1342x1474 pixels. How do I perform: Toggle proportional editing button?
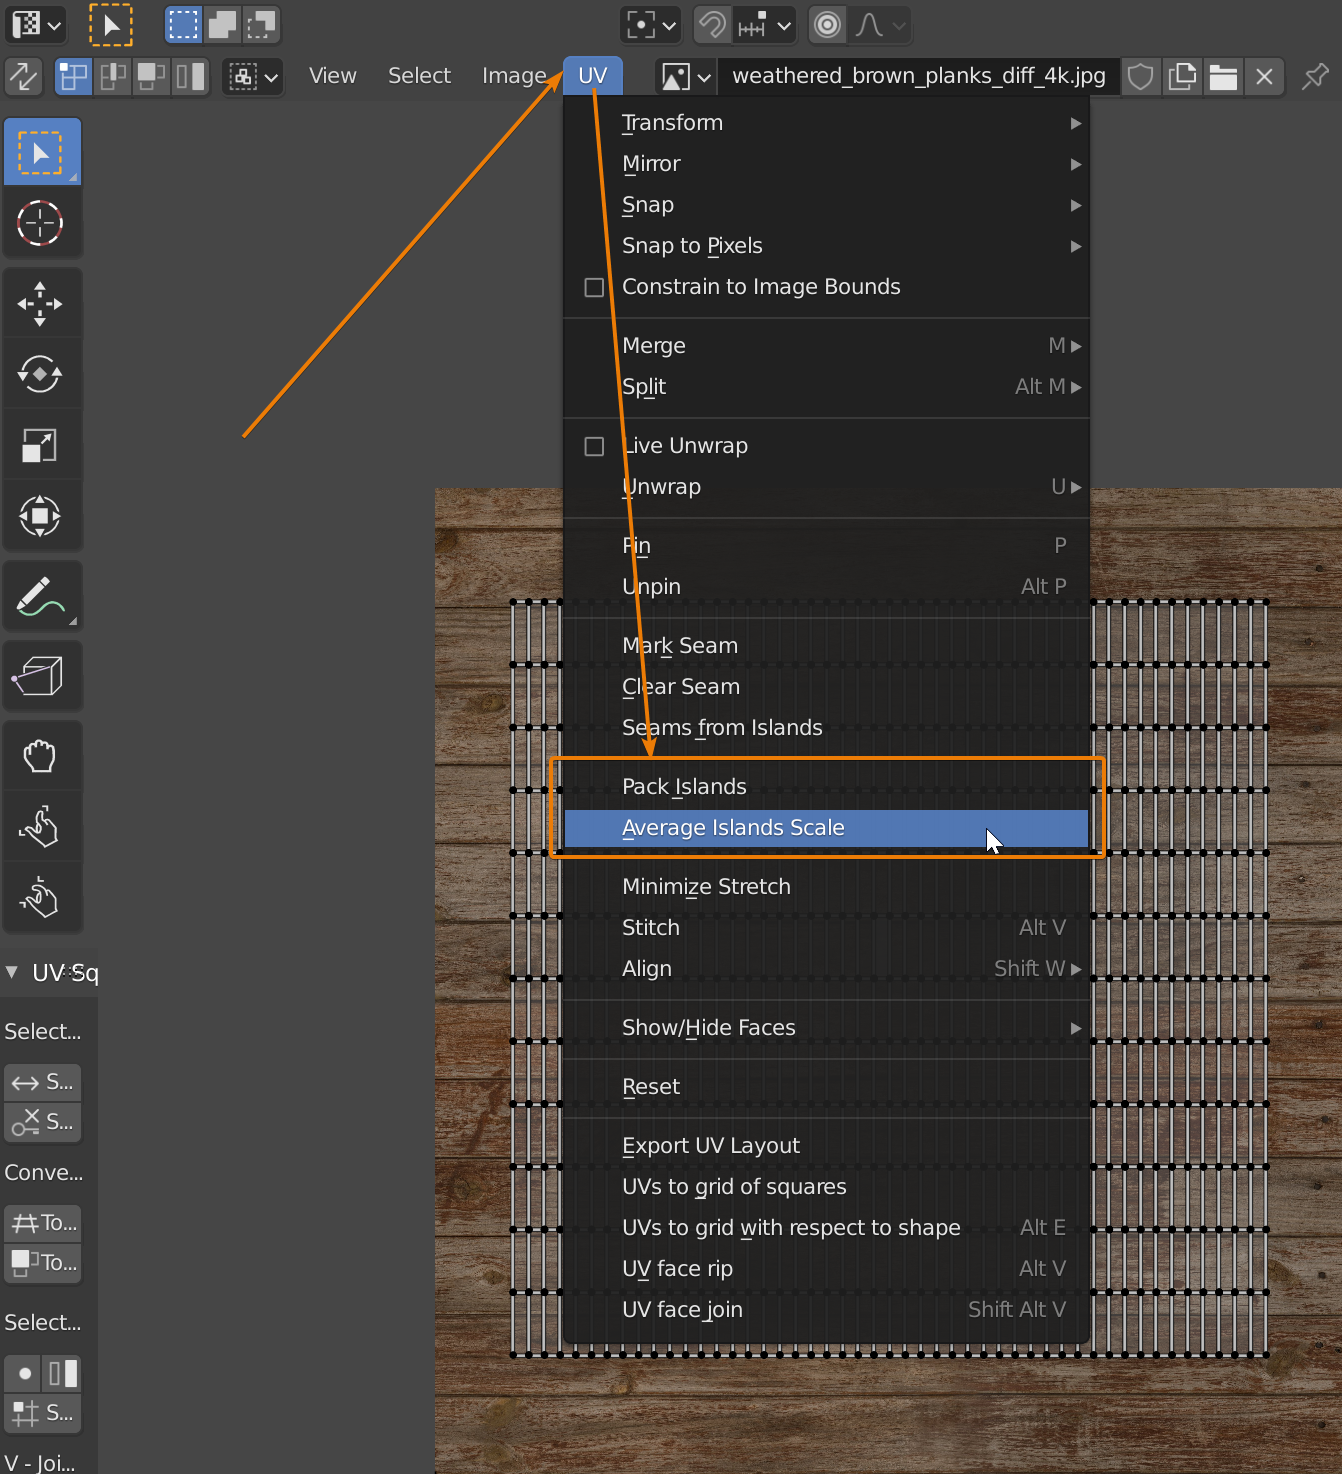(827, 25)
